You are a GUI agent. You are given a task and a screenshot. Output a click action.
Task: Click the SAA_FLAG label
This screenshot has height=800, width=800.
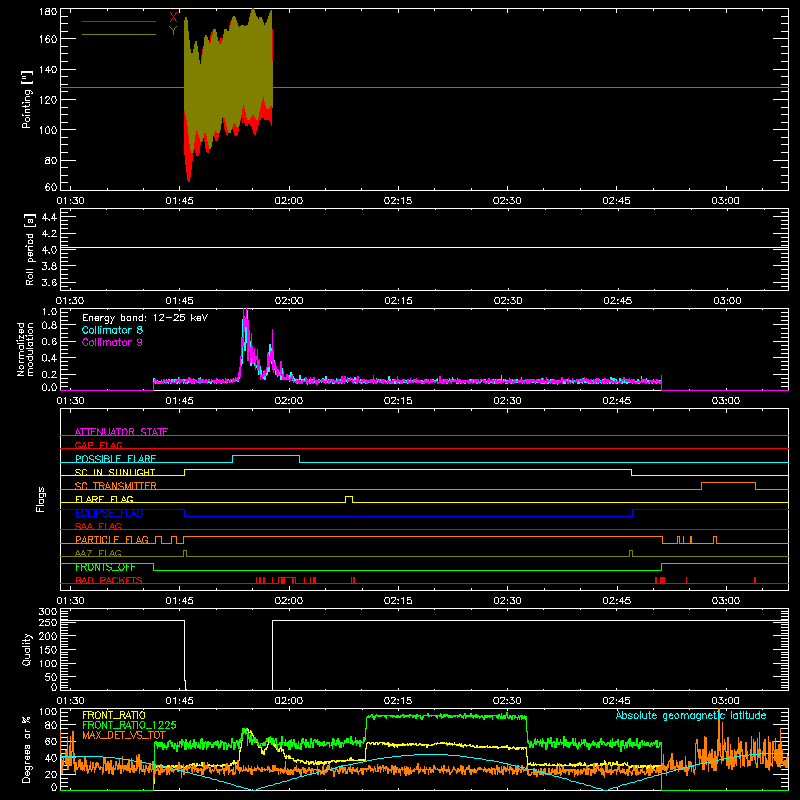coord(98,526)
